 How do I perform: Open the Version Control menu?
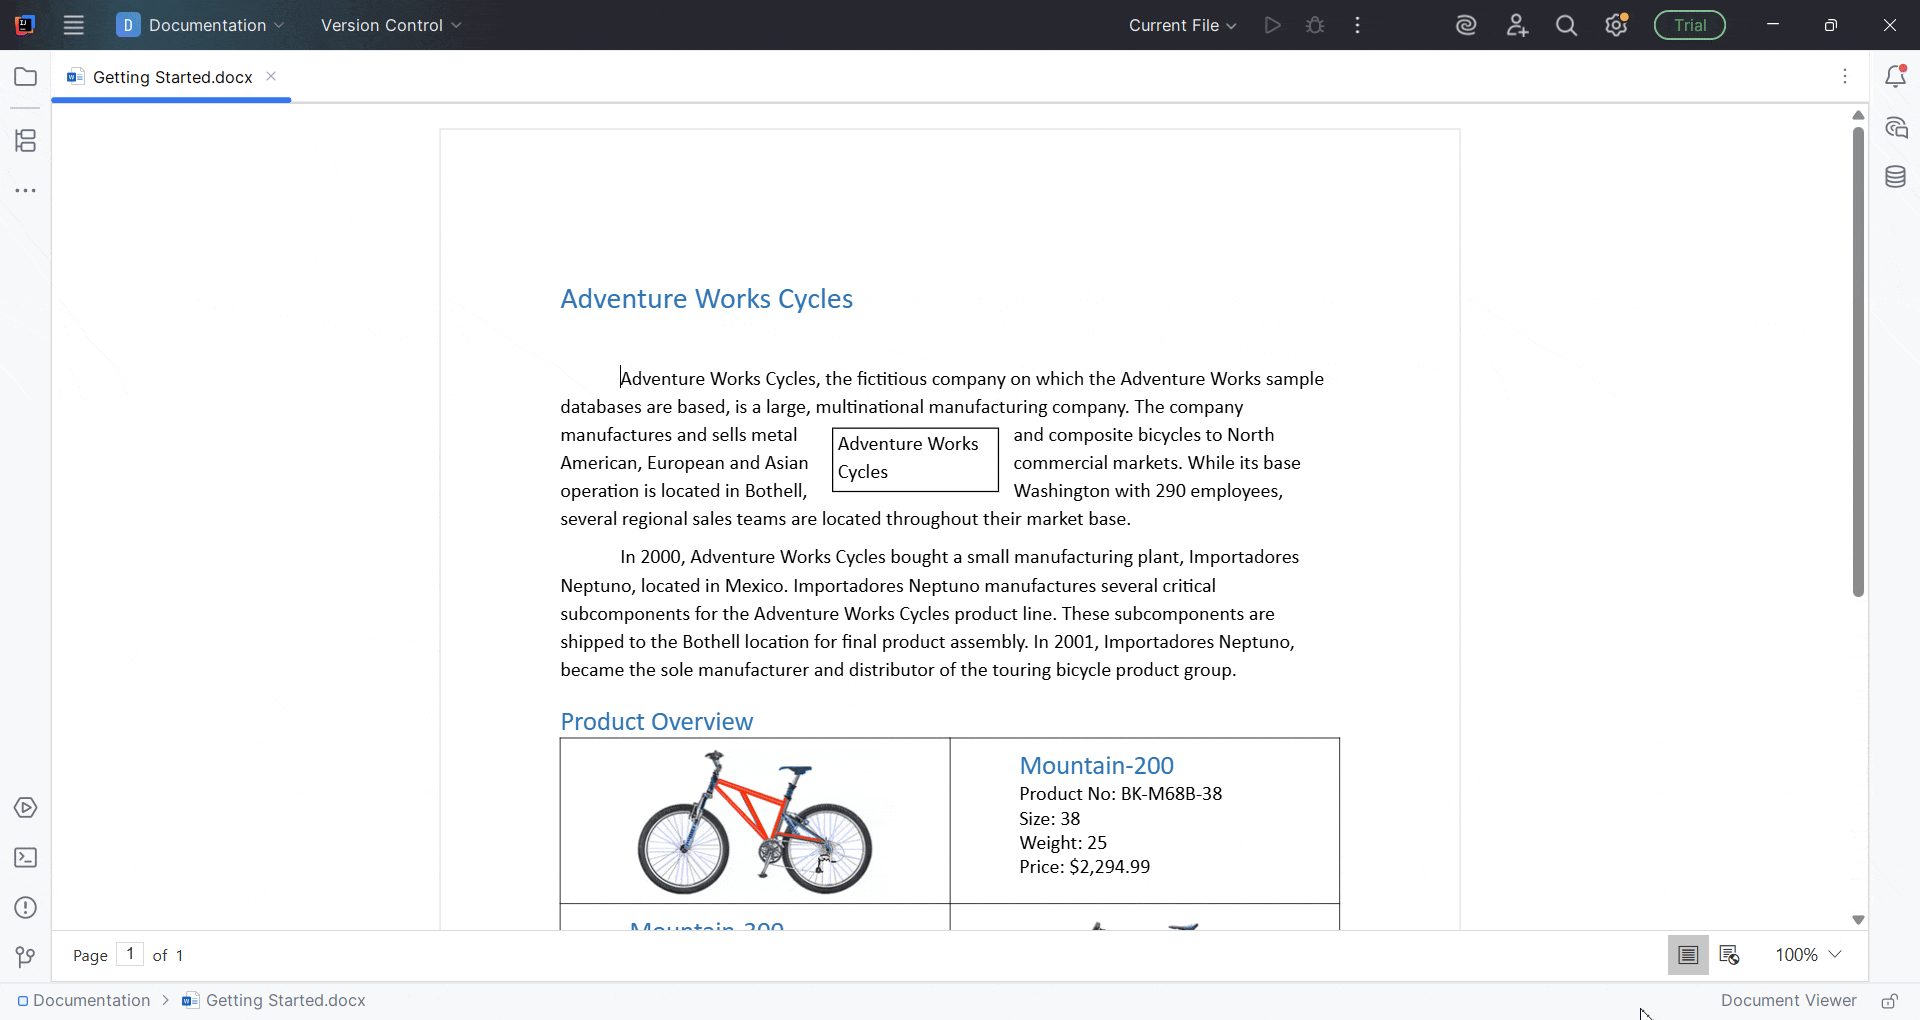tap(391, 26)
